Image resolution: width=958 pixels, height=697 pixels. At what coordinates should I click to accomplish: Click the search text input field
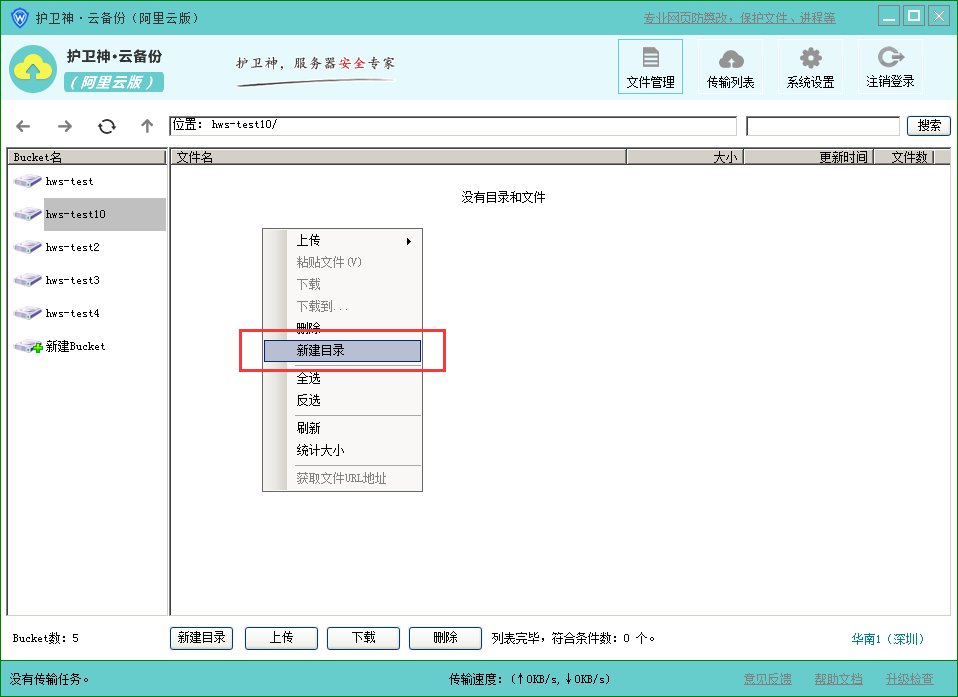coord(822,126)
